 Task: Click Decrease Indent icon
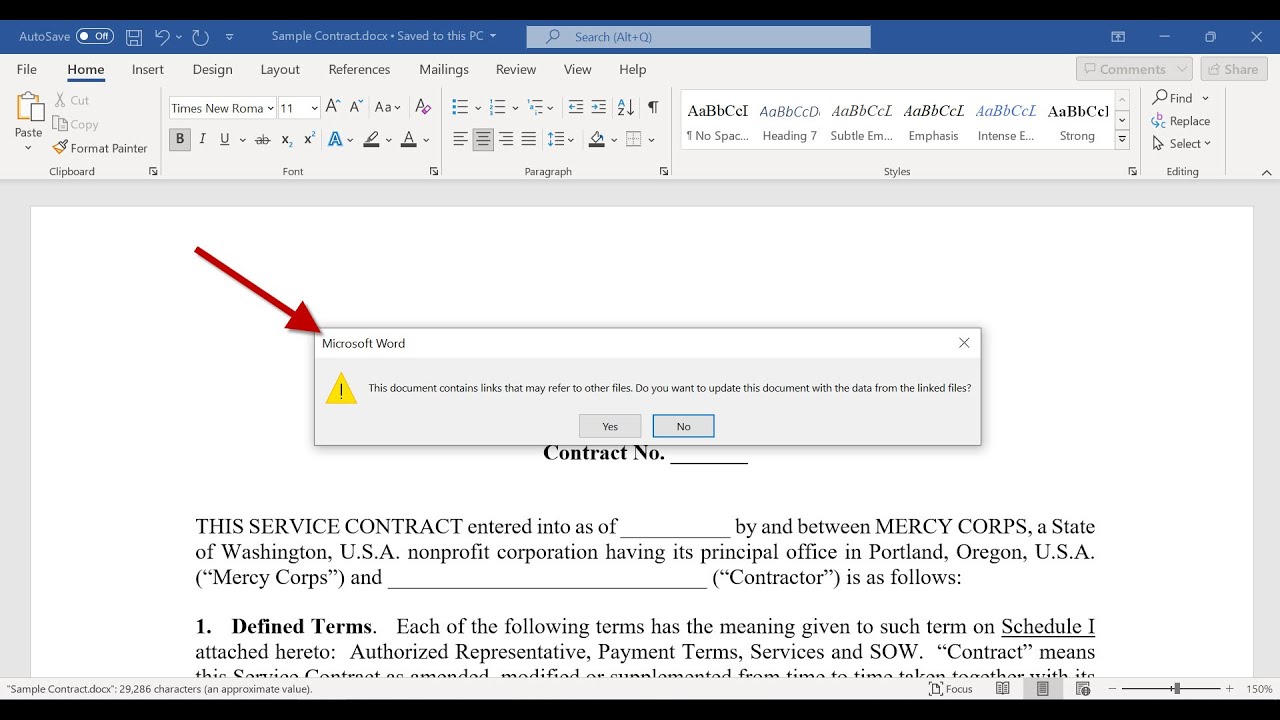pyautogui.click(x=576, y=107)
